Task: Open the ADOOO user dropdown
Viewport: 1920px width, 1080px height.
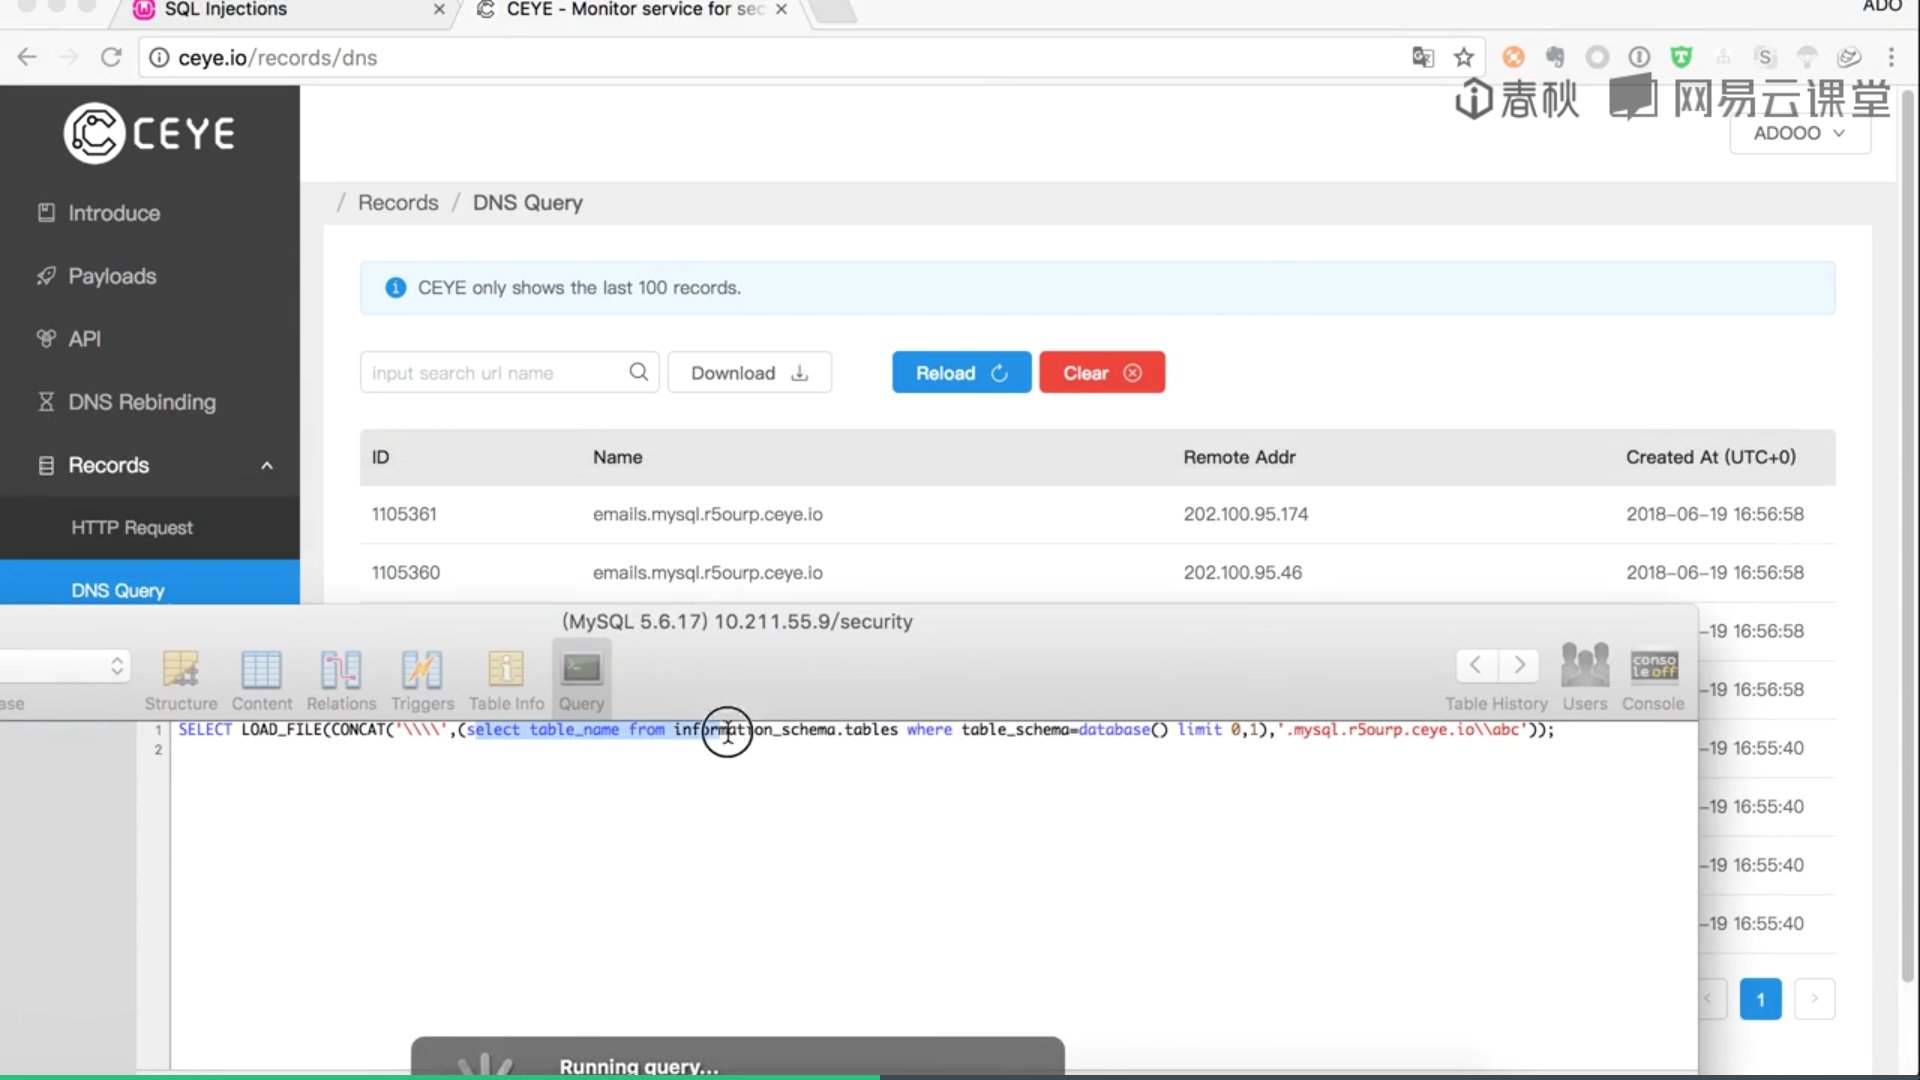Action: (x=1799, y=133)
